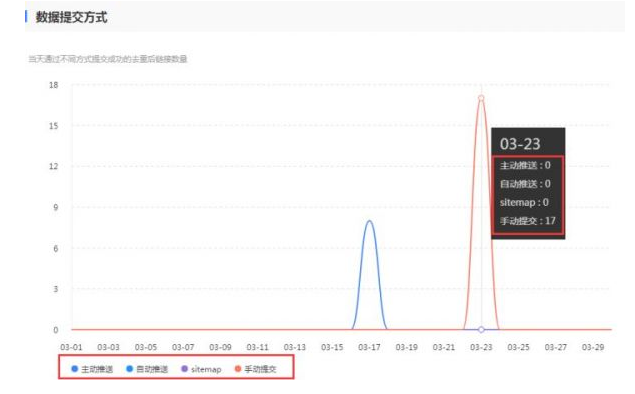Select the 03-23 tooltip date header
This screenshot has width=635, height=394.
pyautogui.click(x=520, y=144)
